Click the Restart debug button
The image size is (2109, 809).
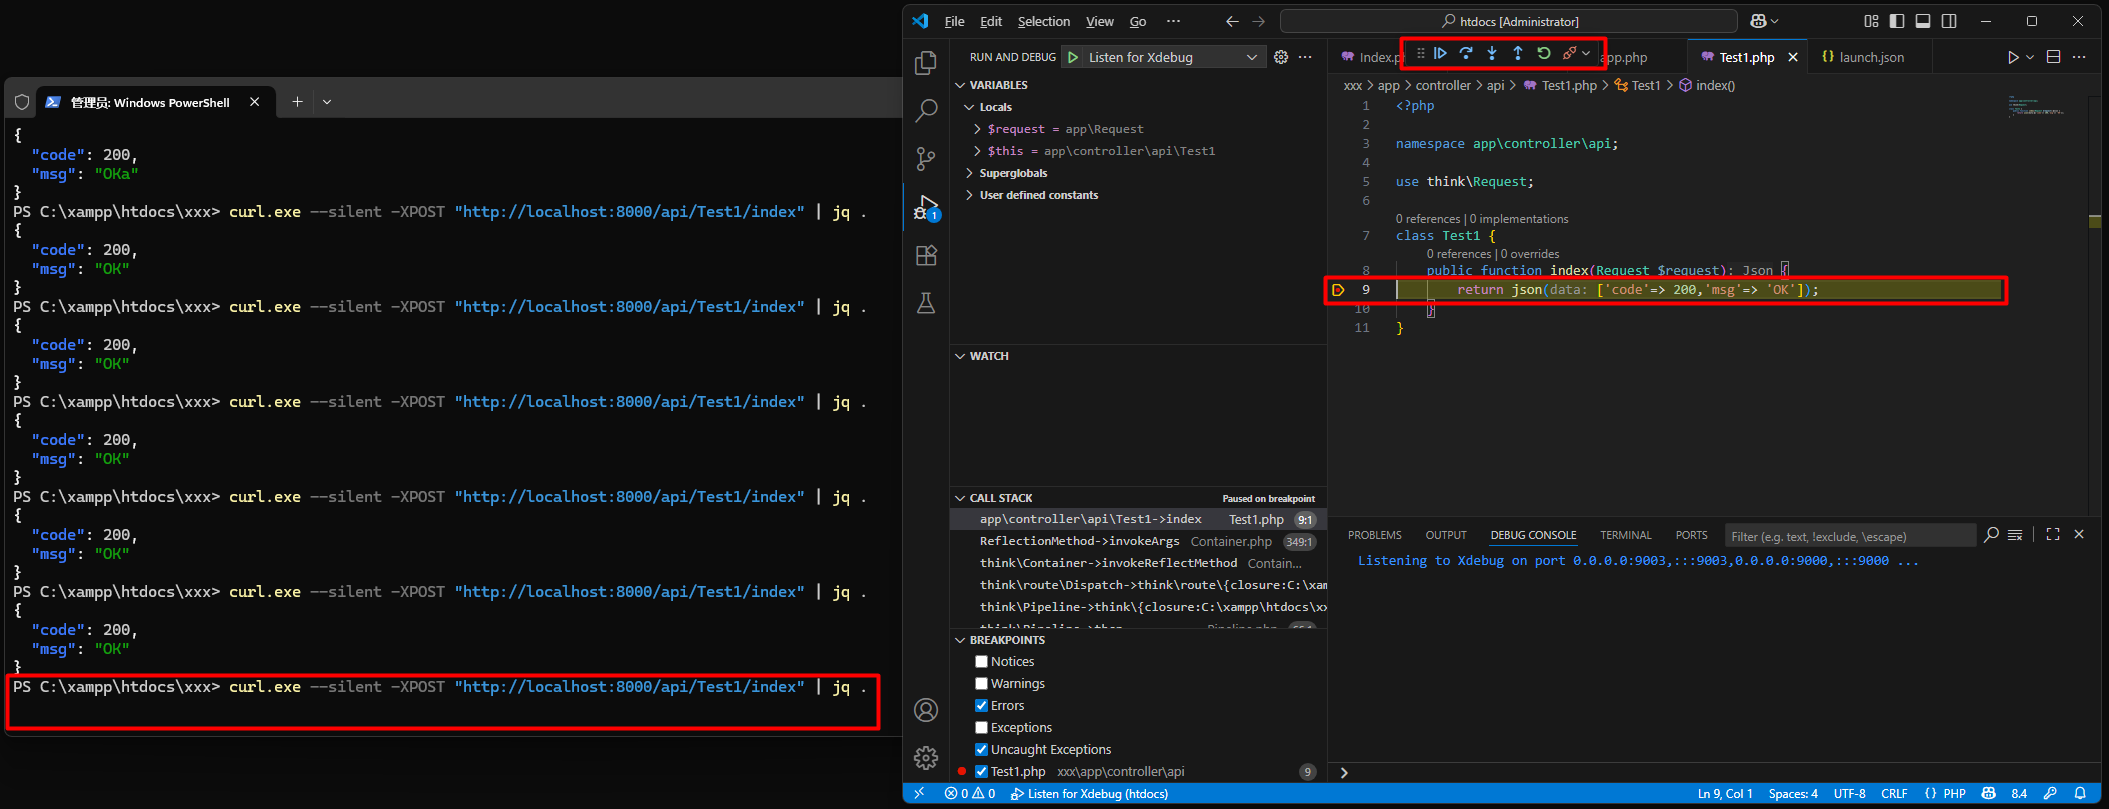point(1544,53)
